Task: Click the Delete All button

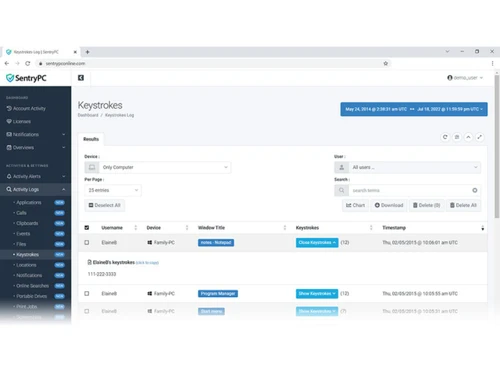Action: pos(463,205)
